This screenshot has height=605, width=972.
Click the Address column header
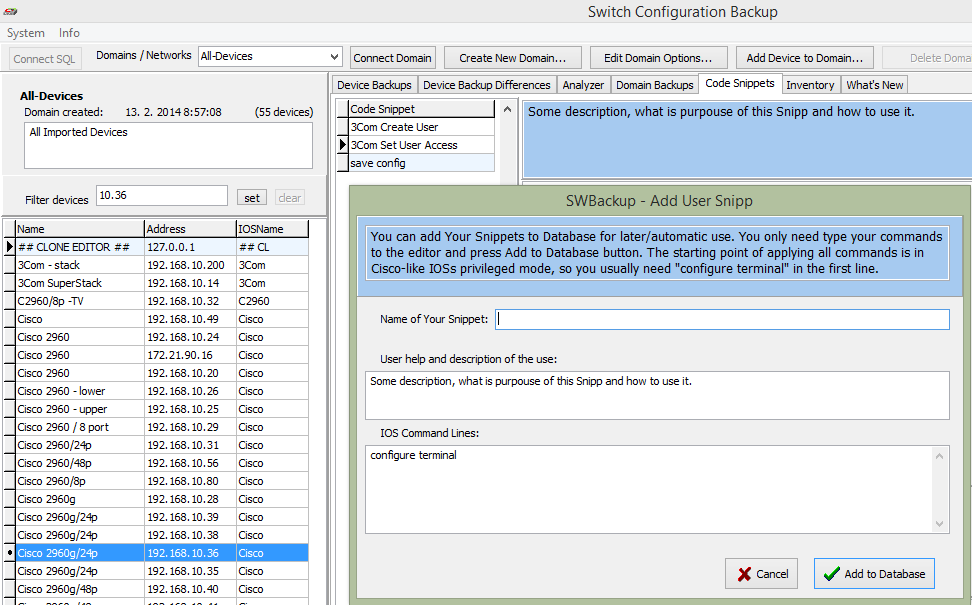190,229
